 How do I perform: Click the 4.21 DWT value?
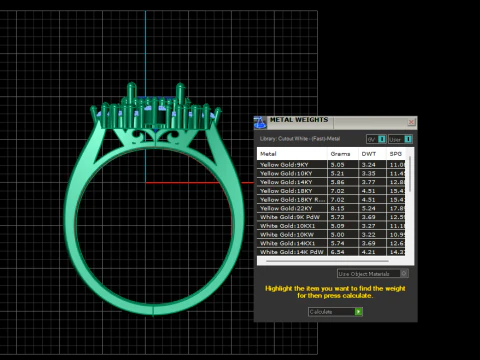point(368,252)
